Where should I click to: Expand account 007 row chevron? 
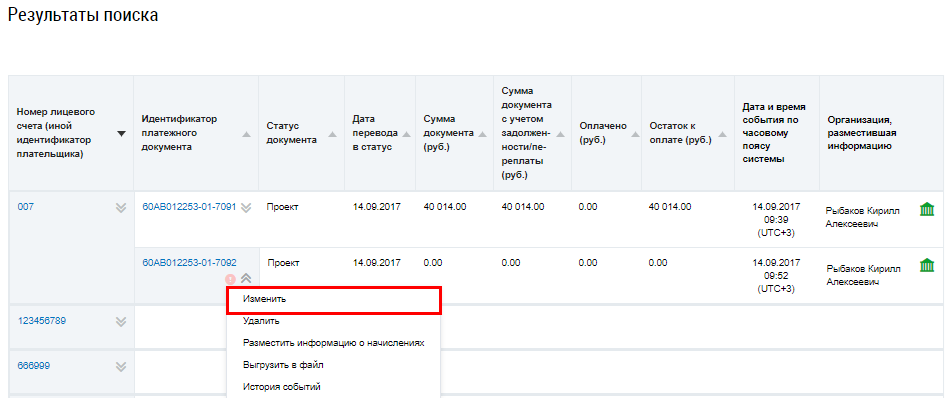point(121,208)
